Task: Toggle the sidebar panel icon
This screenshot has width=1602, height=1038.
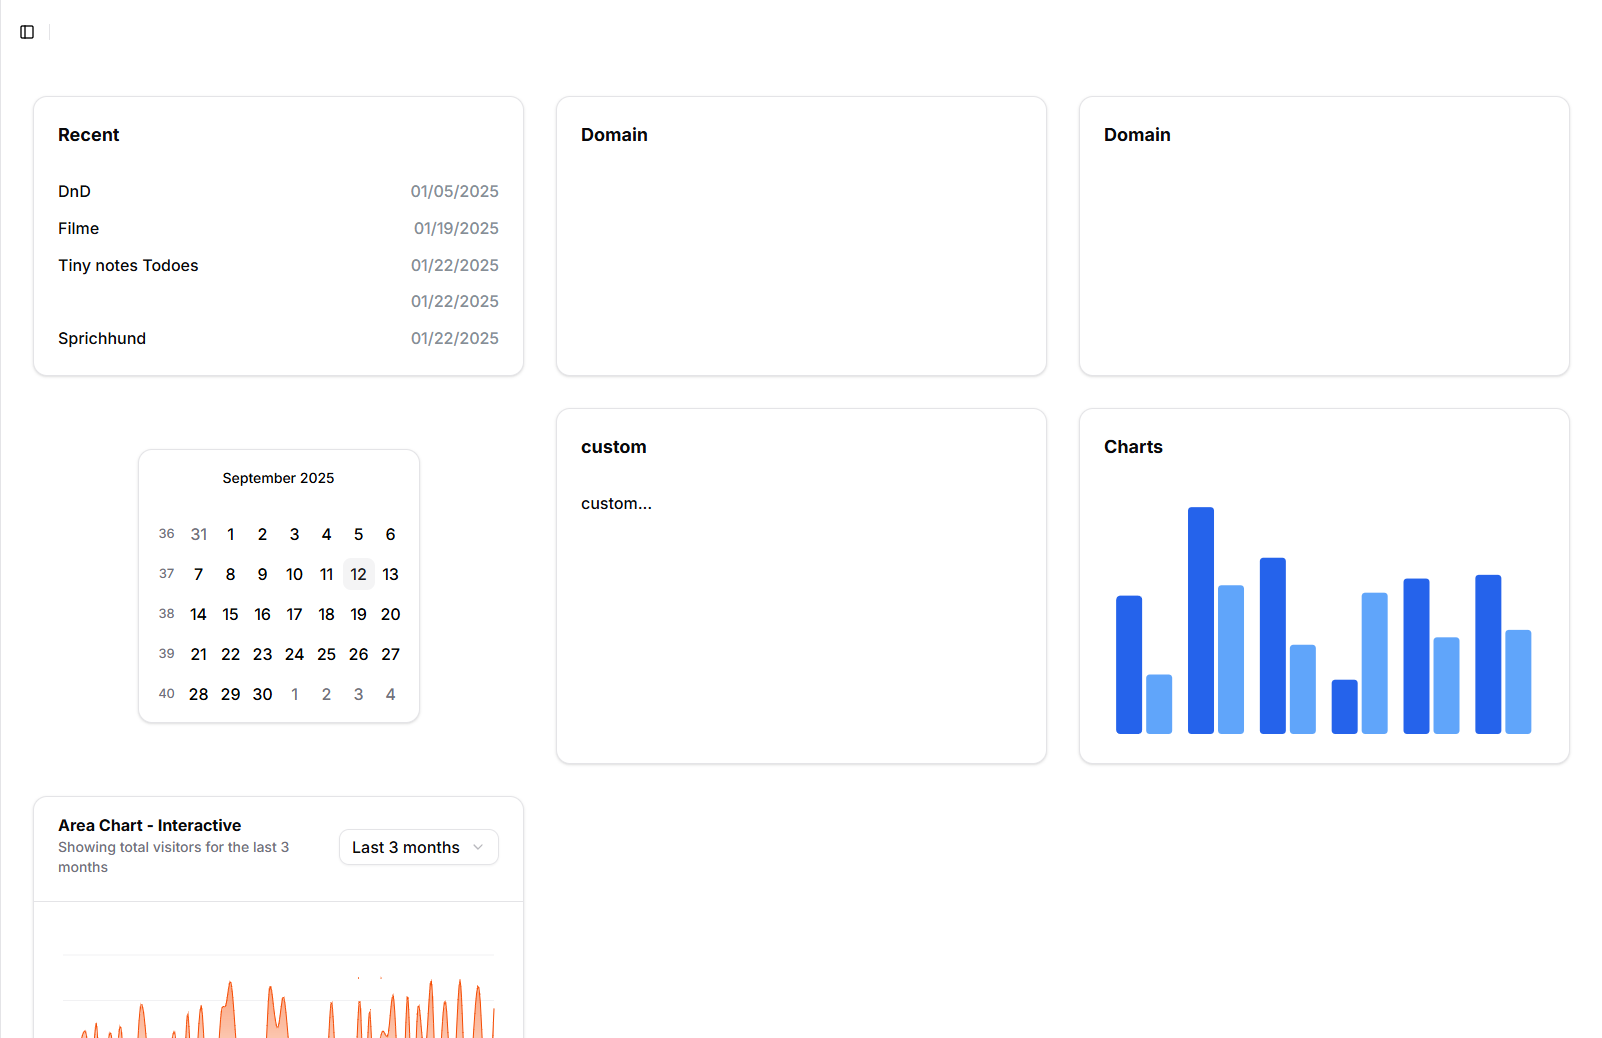Action: (x=27, y=32)
